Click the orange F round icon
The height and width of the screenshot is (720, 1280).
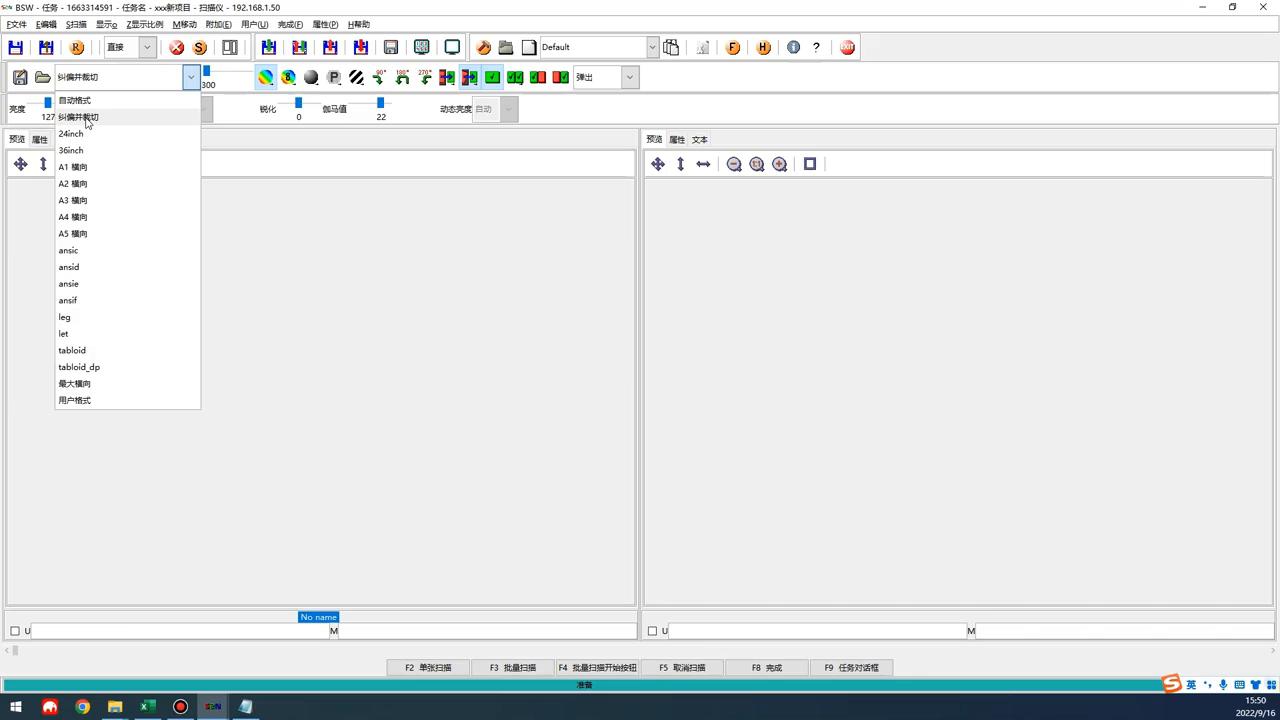[733, 47]
